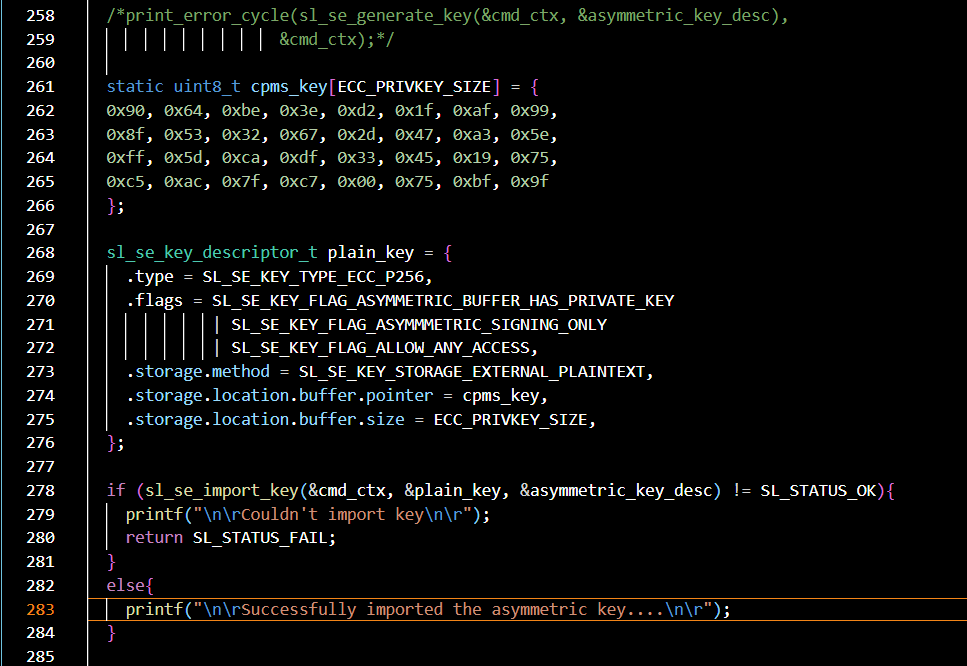
Task: Click &cmd_ctx);*/ comment end on line 259
Action: 337,39
